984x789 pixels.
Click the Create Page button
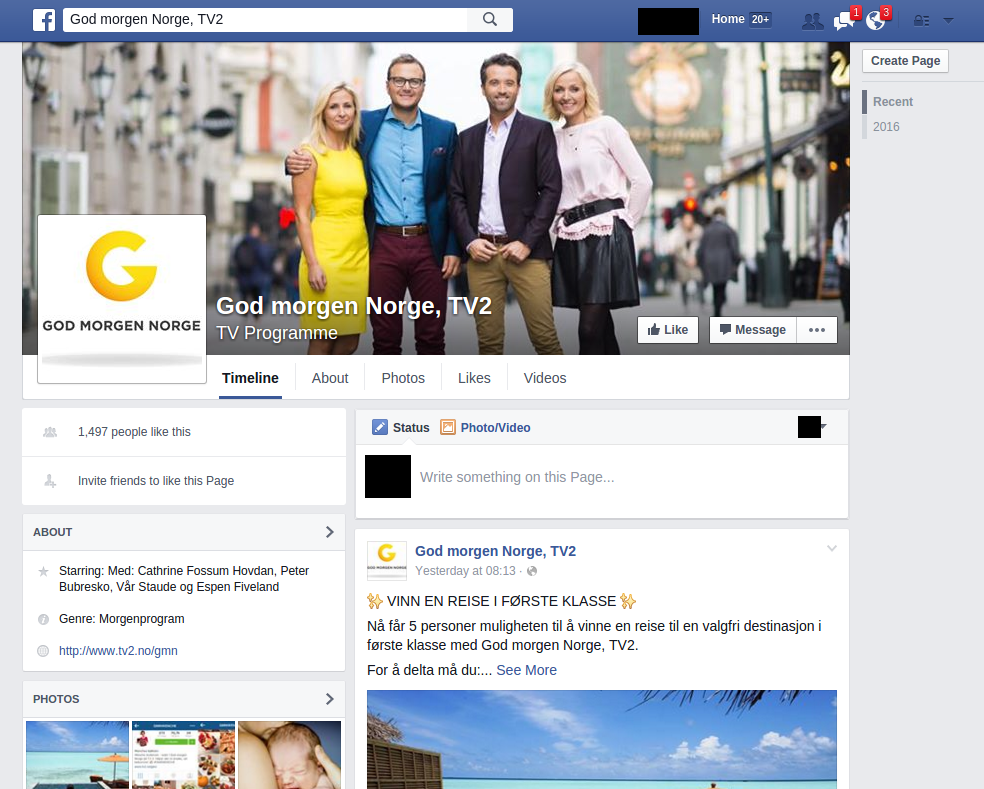click(x=905, y=61)
